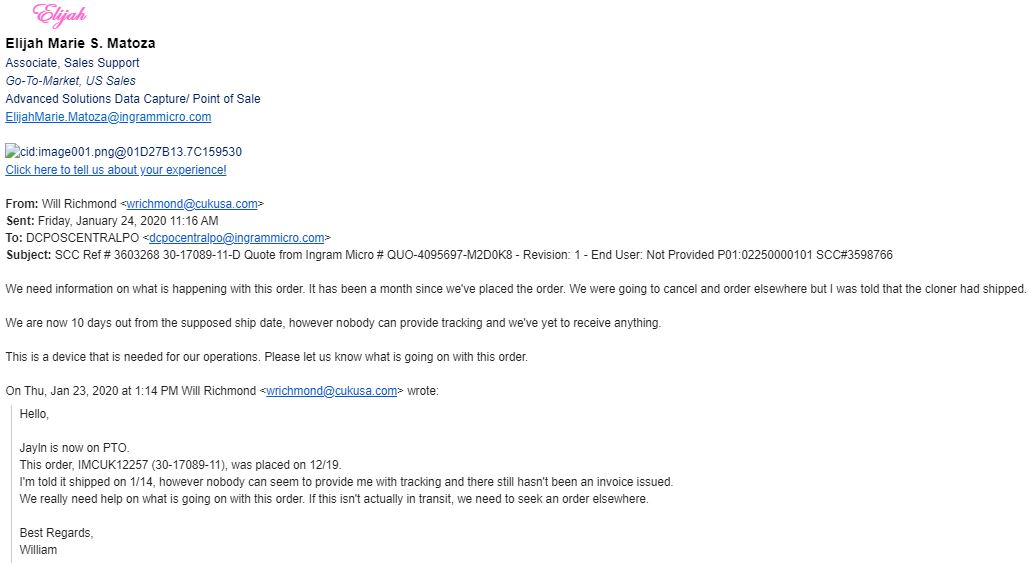The image size is (1030, 563).
Task: Click the dcpocentralpo@ingrammicro.com recipient address
Action: [236, 238]
